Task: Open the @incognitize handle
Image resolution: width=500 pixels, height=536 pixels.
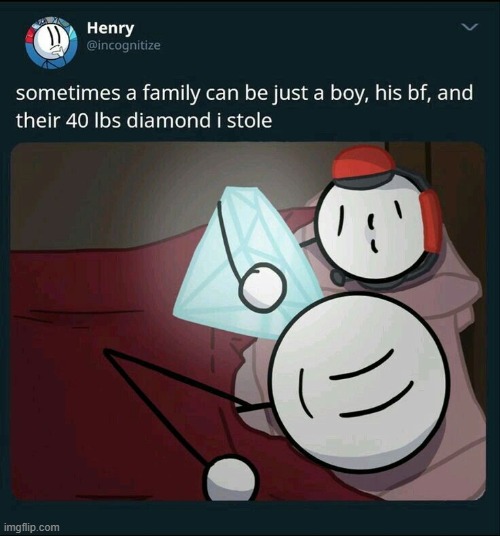Action: pyautogui.click(x=123, y=45)
